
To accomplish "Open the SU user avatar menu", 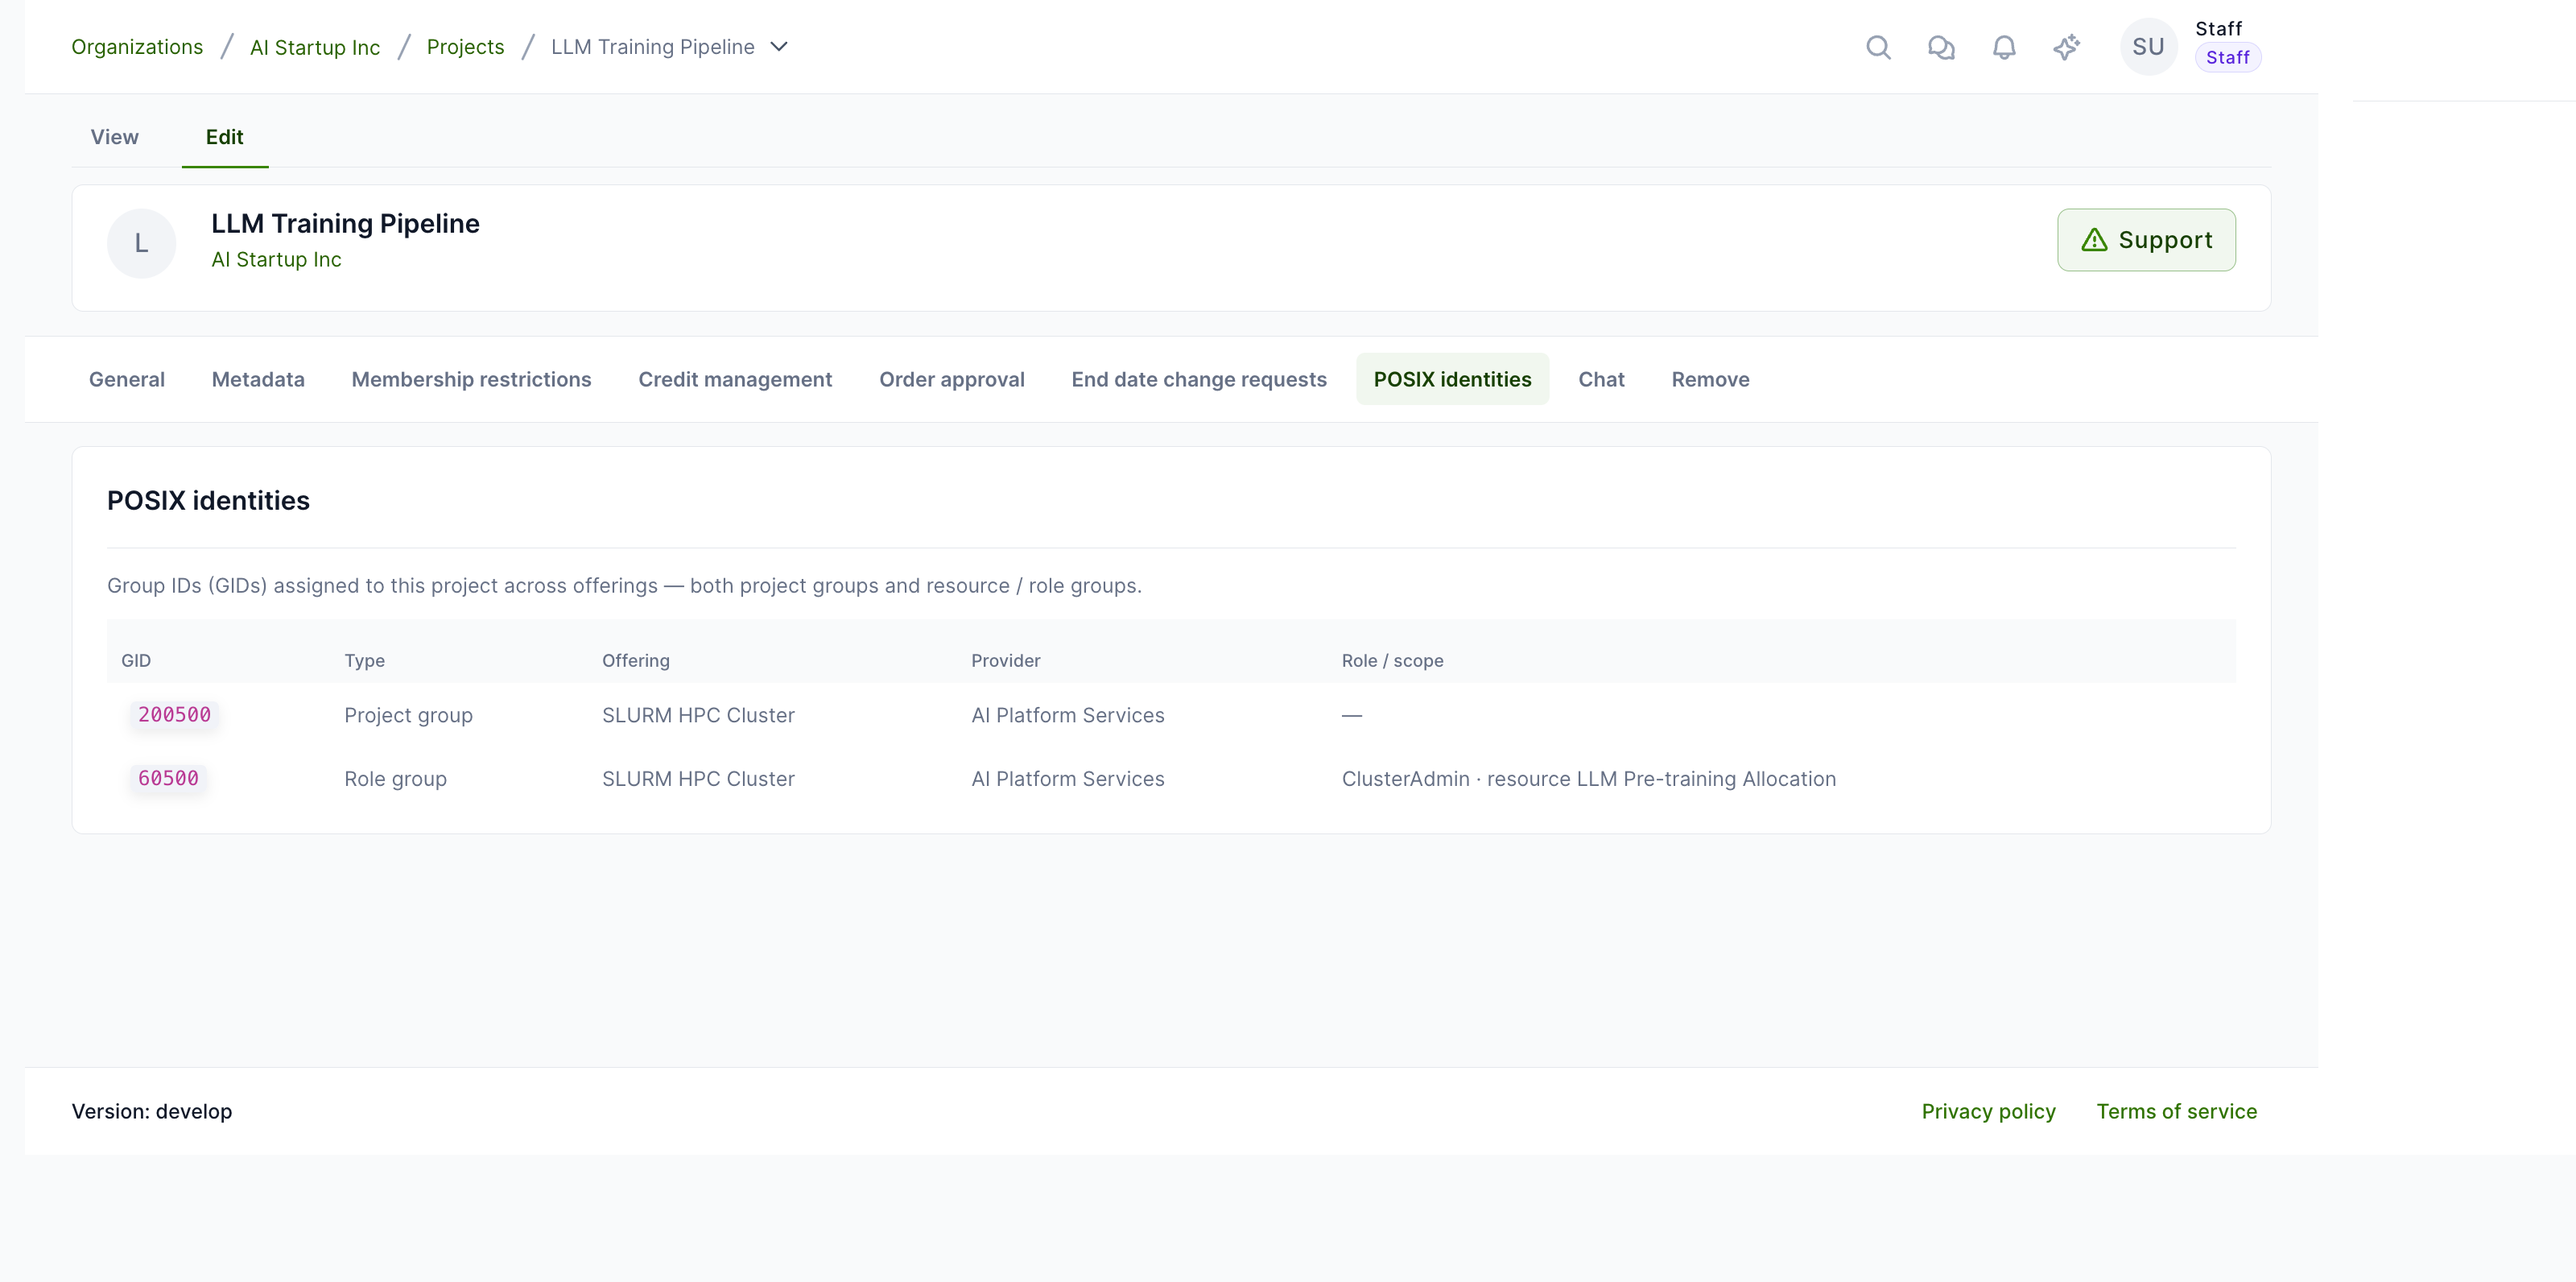I will (2148, 47).
